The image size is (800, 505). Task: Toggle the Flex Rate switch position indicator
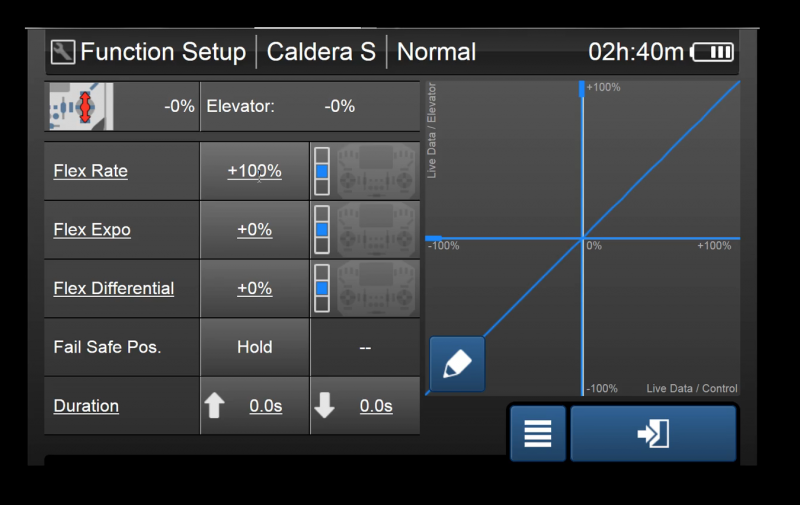pos(321,171)
